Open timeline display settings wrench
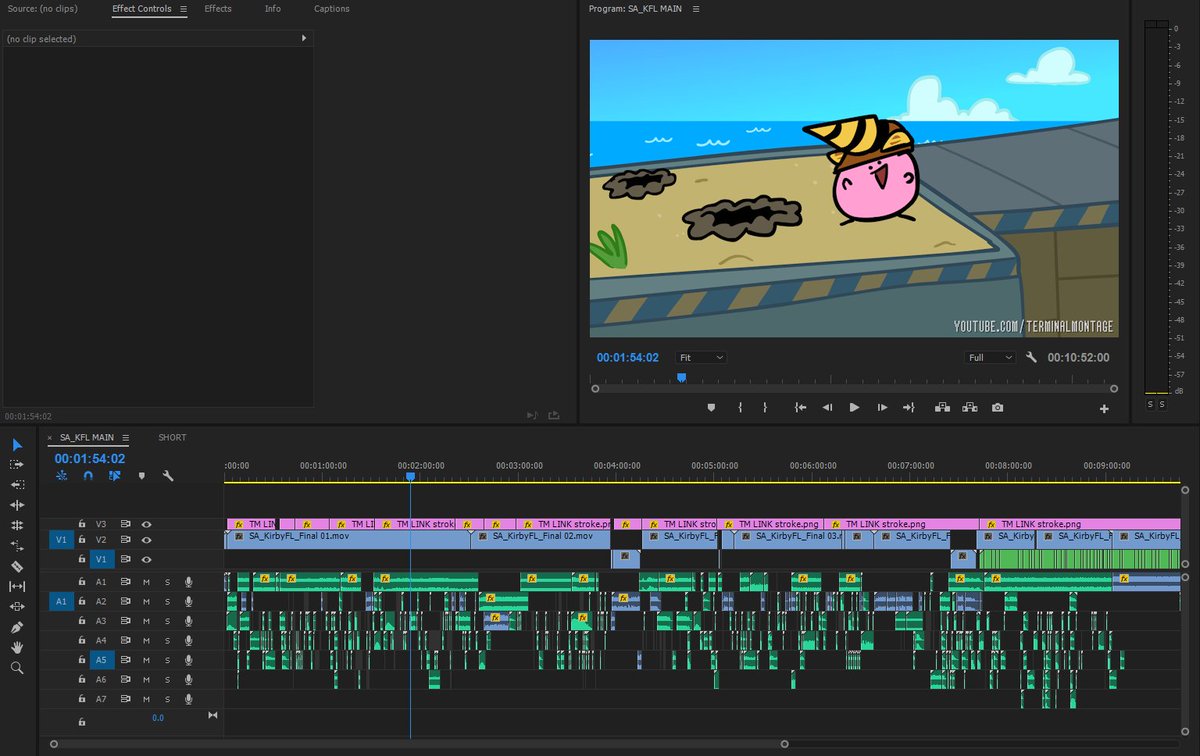1200x756 pixels. [x=168, y=476]
